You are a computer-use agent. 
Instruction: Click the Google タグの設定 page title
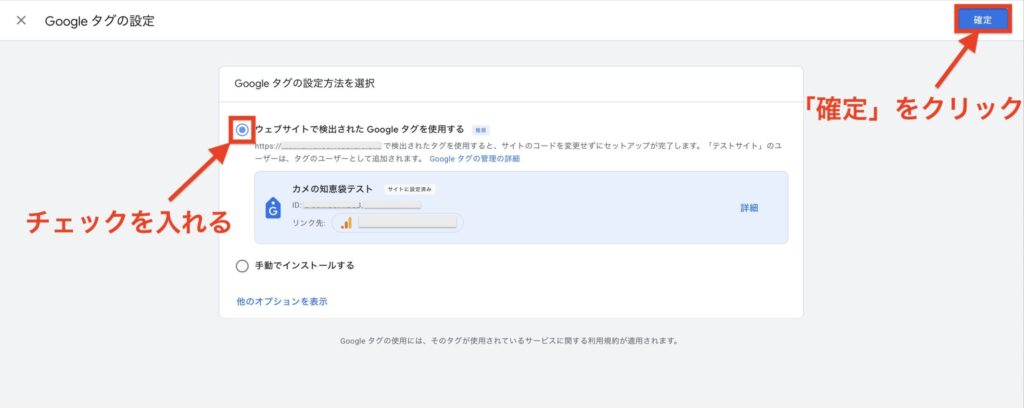pos(100,21)
